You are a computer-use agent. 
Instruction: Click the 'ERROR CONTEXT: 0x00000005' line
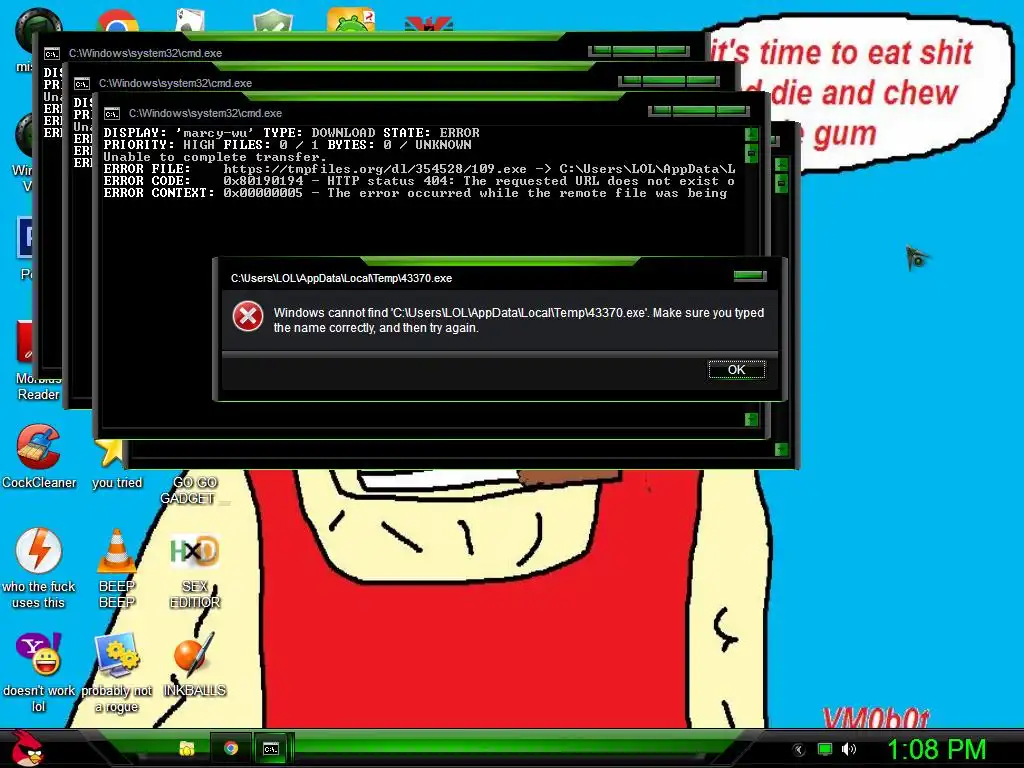click(415, 193)
